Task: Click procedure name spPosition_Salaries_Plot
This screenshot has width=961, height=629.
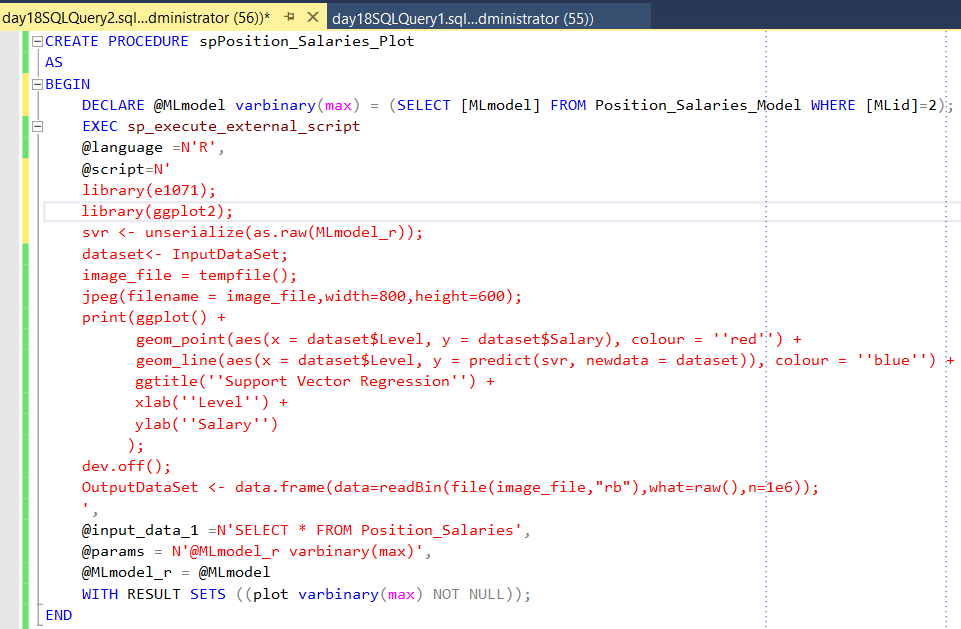Action: (x=306, y=42)
